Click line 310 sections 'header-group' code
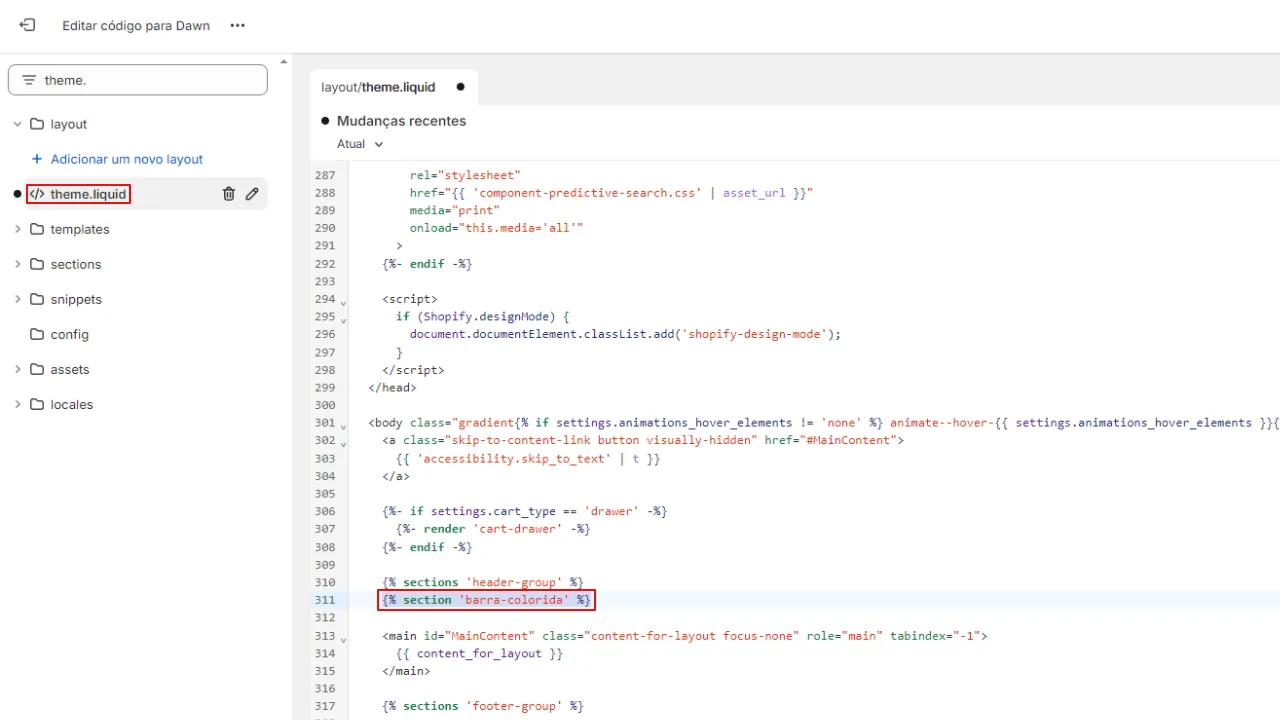 click(x=483, y=582)
